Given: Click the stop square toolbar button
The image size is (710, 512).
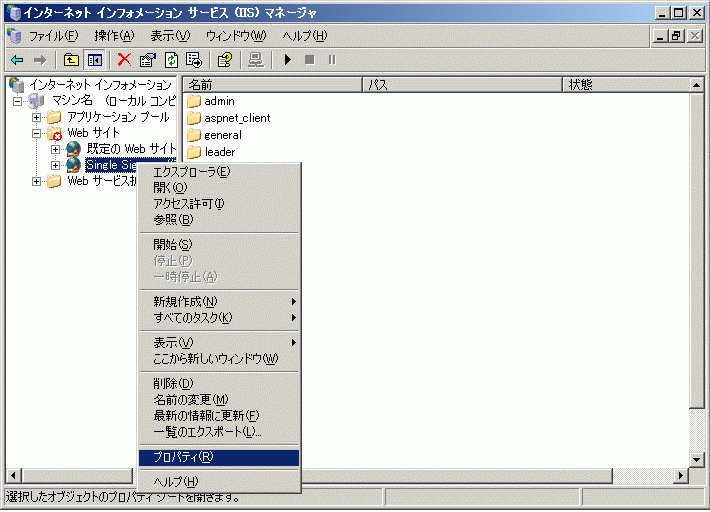Looking at the screenshot, I should pos(310,60).
